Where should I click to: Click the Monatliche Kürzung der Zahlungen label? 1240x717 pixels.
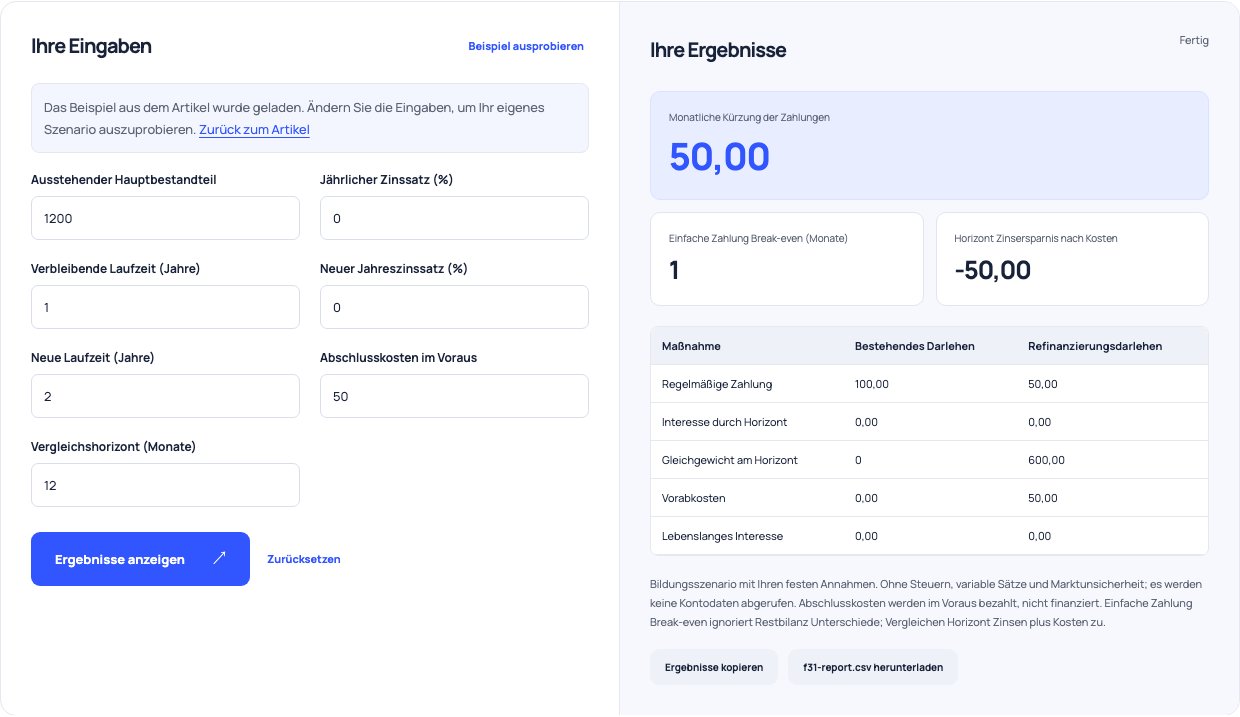click(749, 117)
